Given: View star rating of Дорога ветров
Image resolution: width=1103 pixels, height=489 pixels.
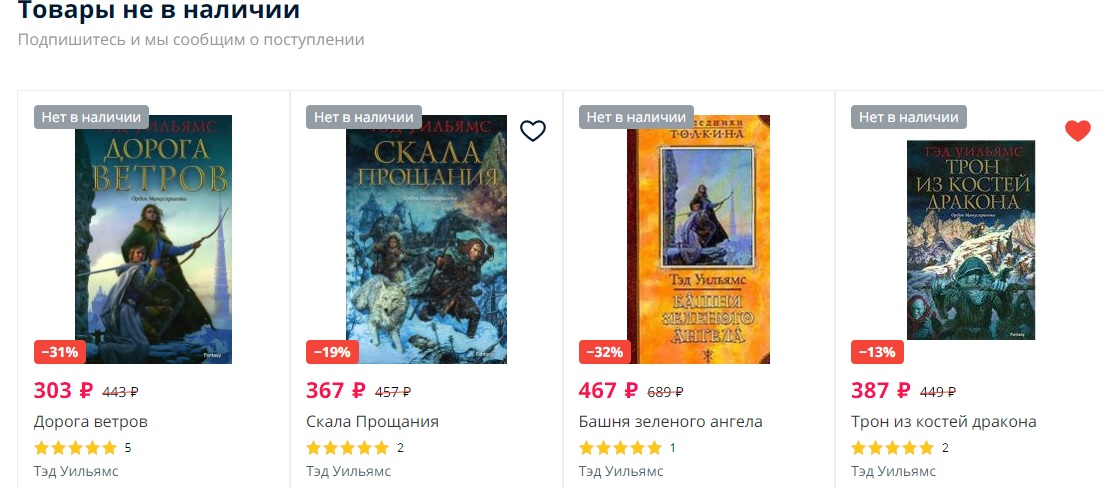Looking at the screenshot, I should tap(75, 447).
